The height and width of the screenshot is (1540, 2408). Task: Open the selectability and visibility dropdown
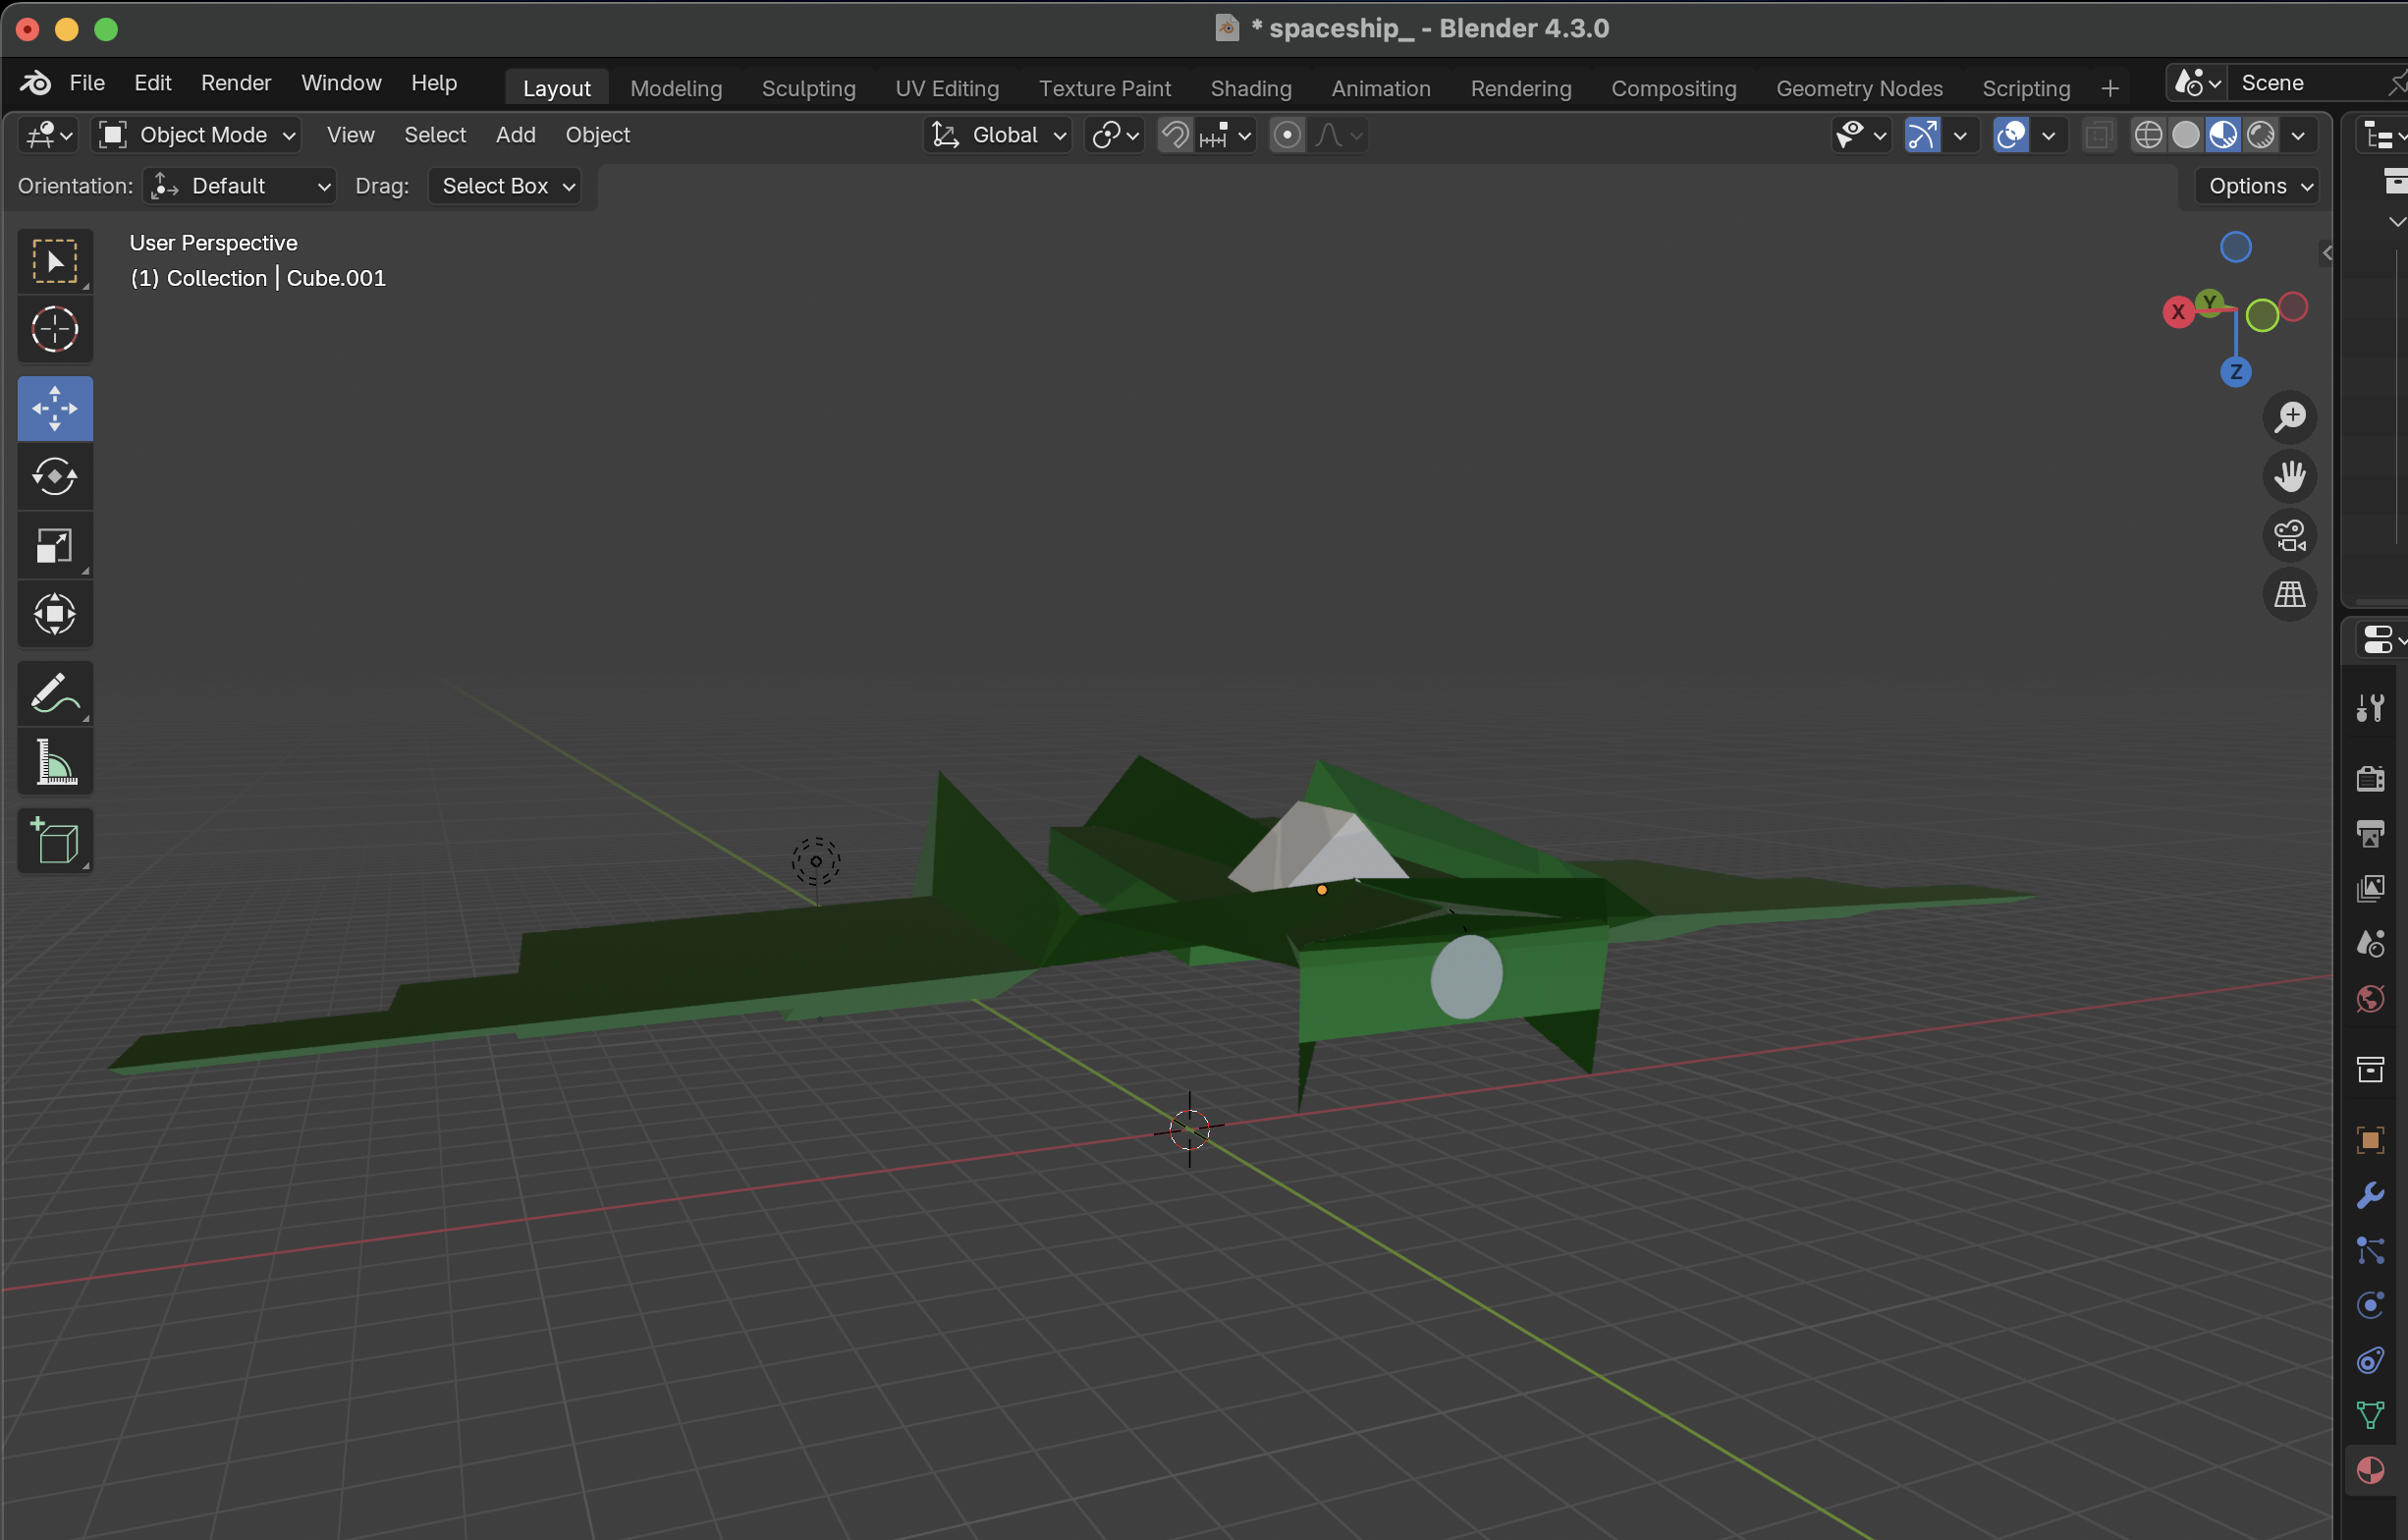click(x=1860, y=135)
